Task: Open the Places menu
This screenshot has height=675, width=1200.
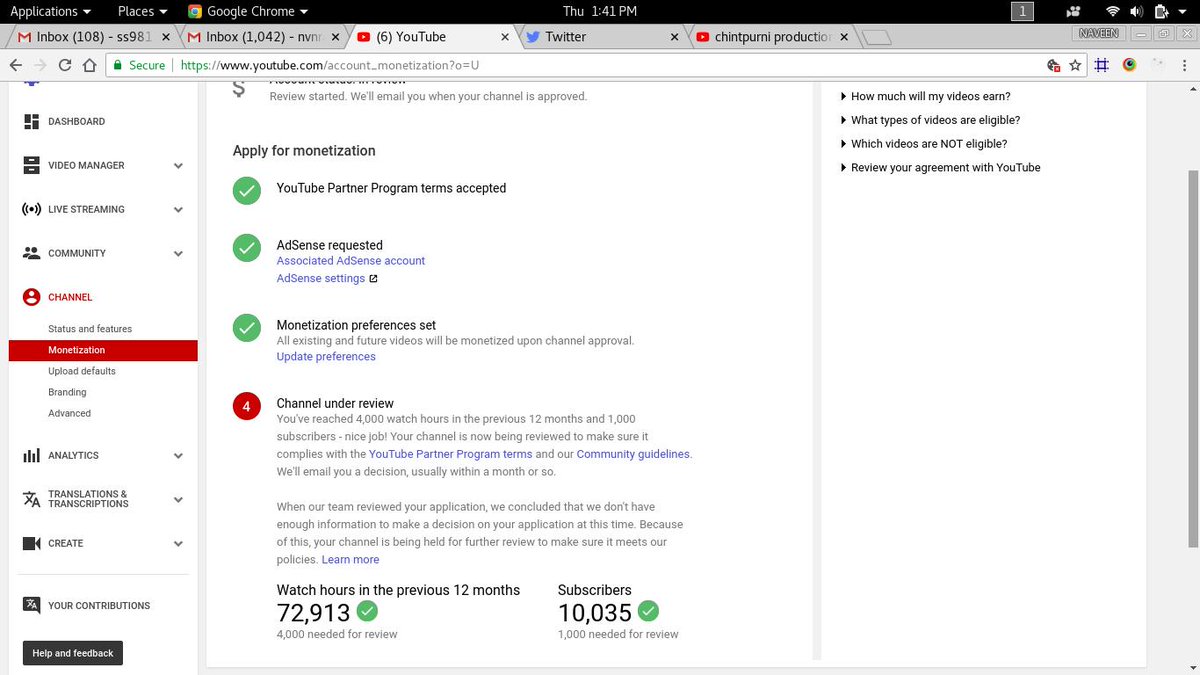Action: 143,11
